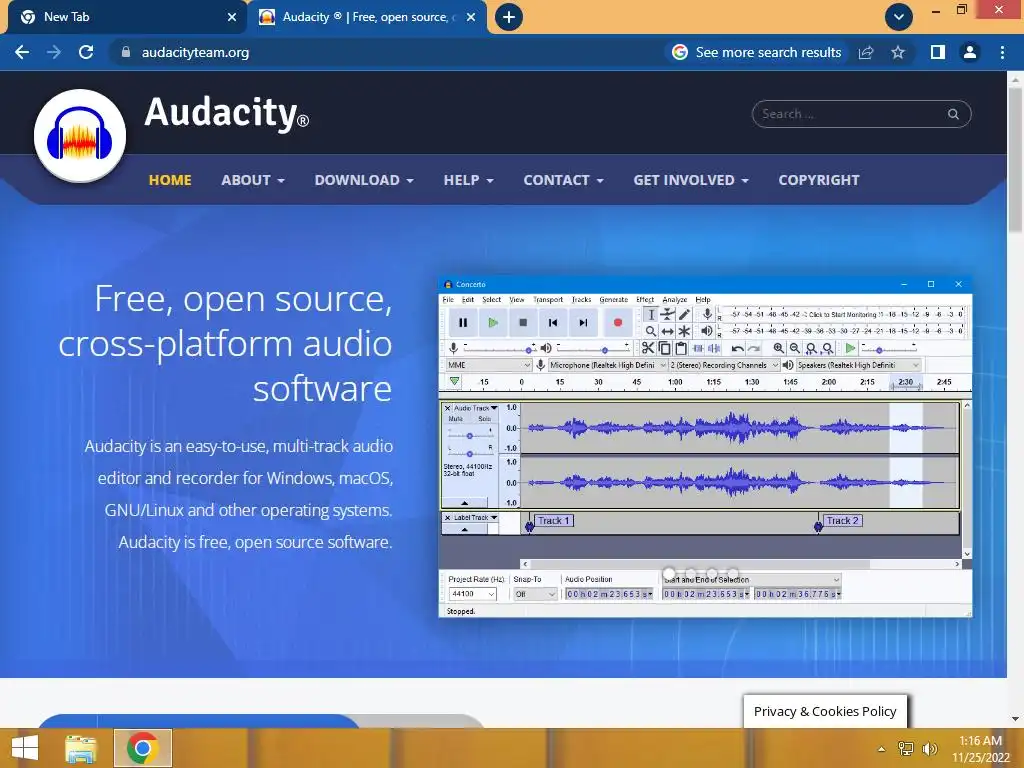Screen dimensions: 1024x768
Task: Toggle the Chrome side panel icon
Action: tap(938, 52)
